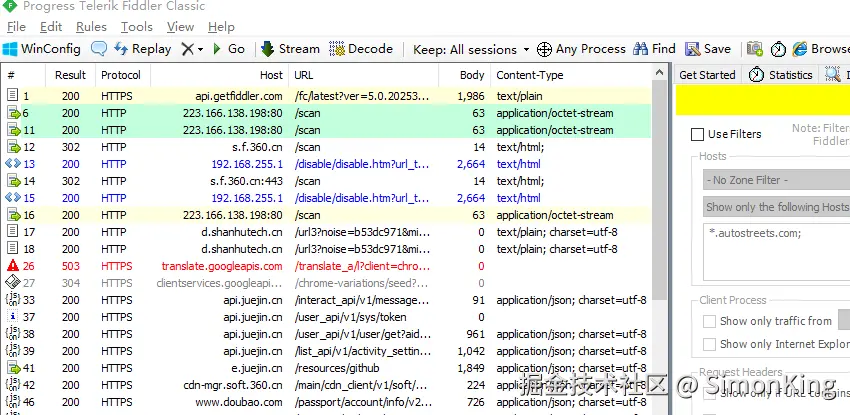
Task: Select session 1 document icon
Action: [12, 96]
